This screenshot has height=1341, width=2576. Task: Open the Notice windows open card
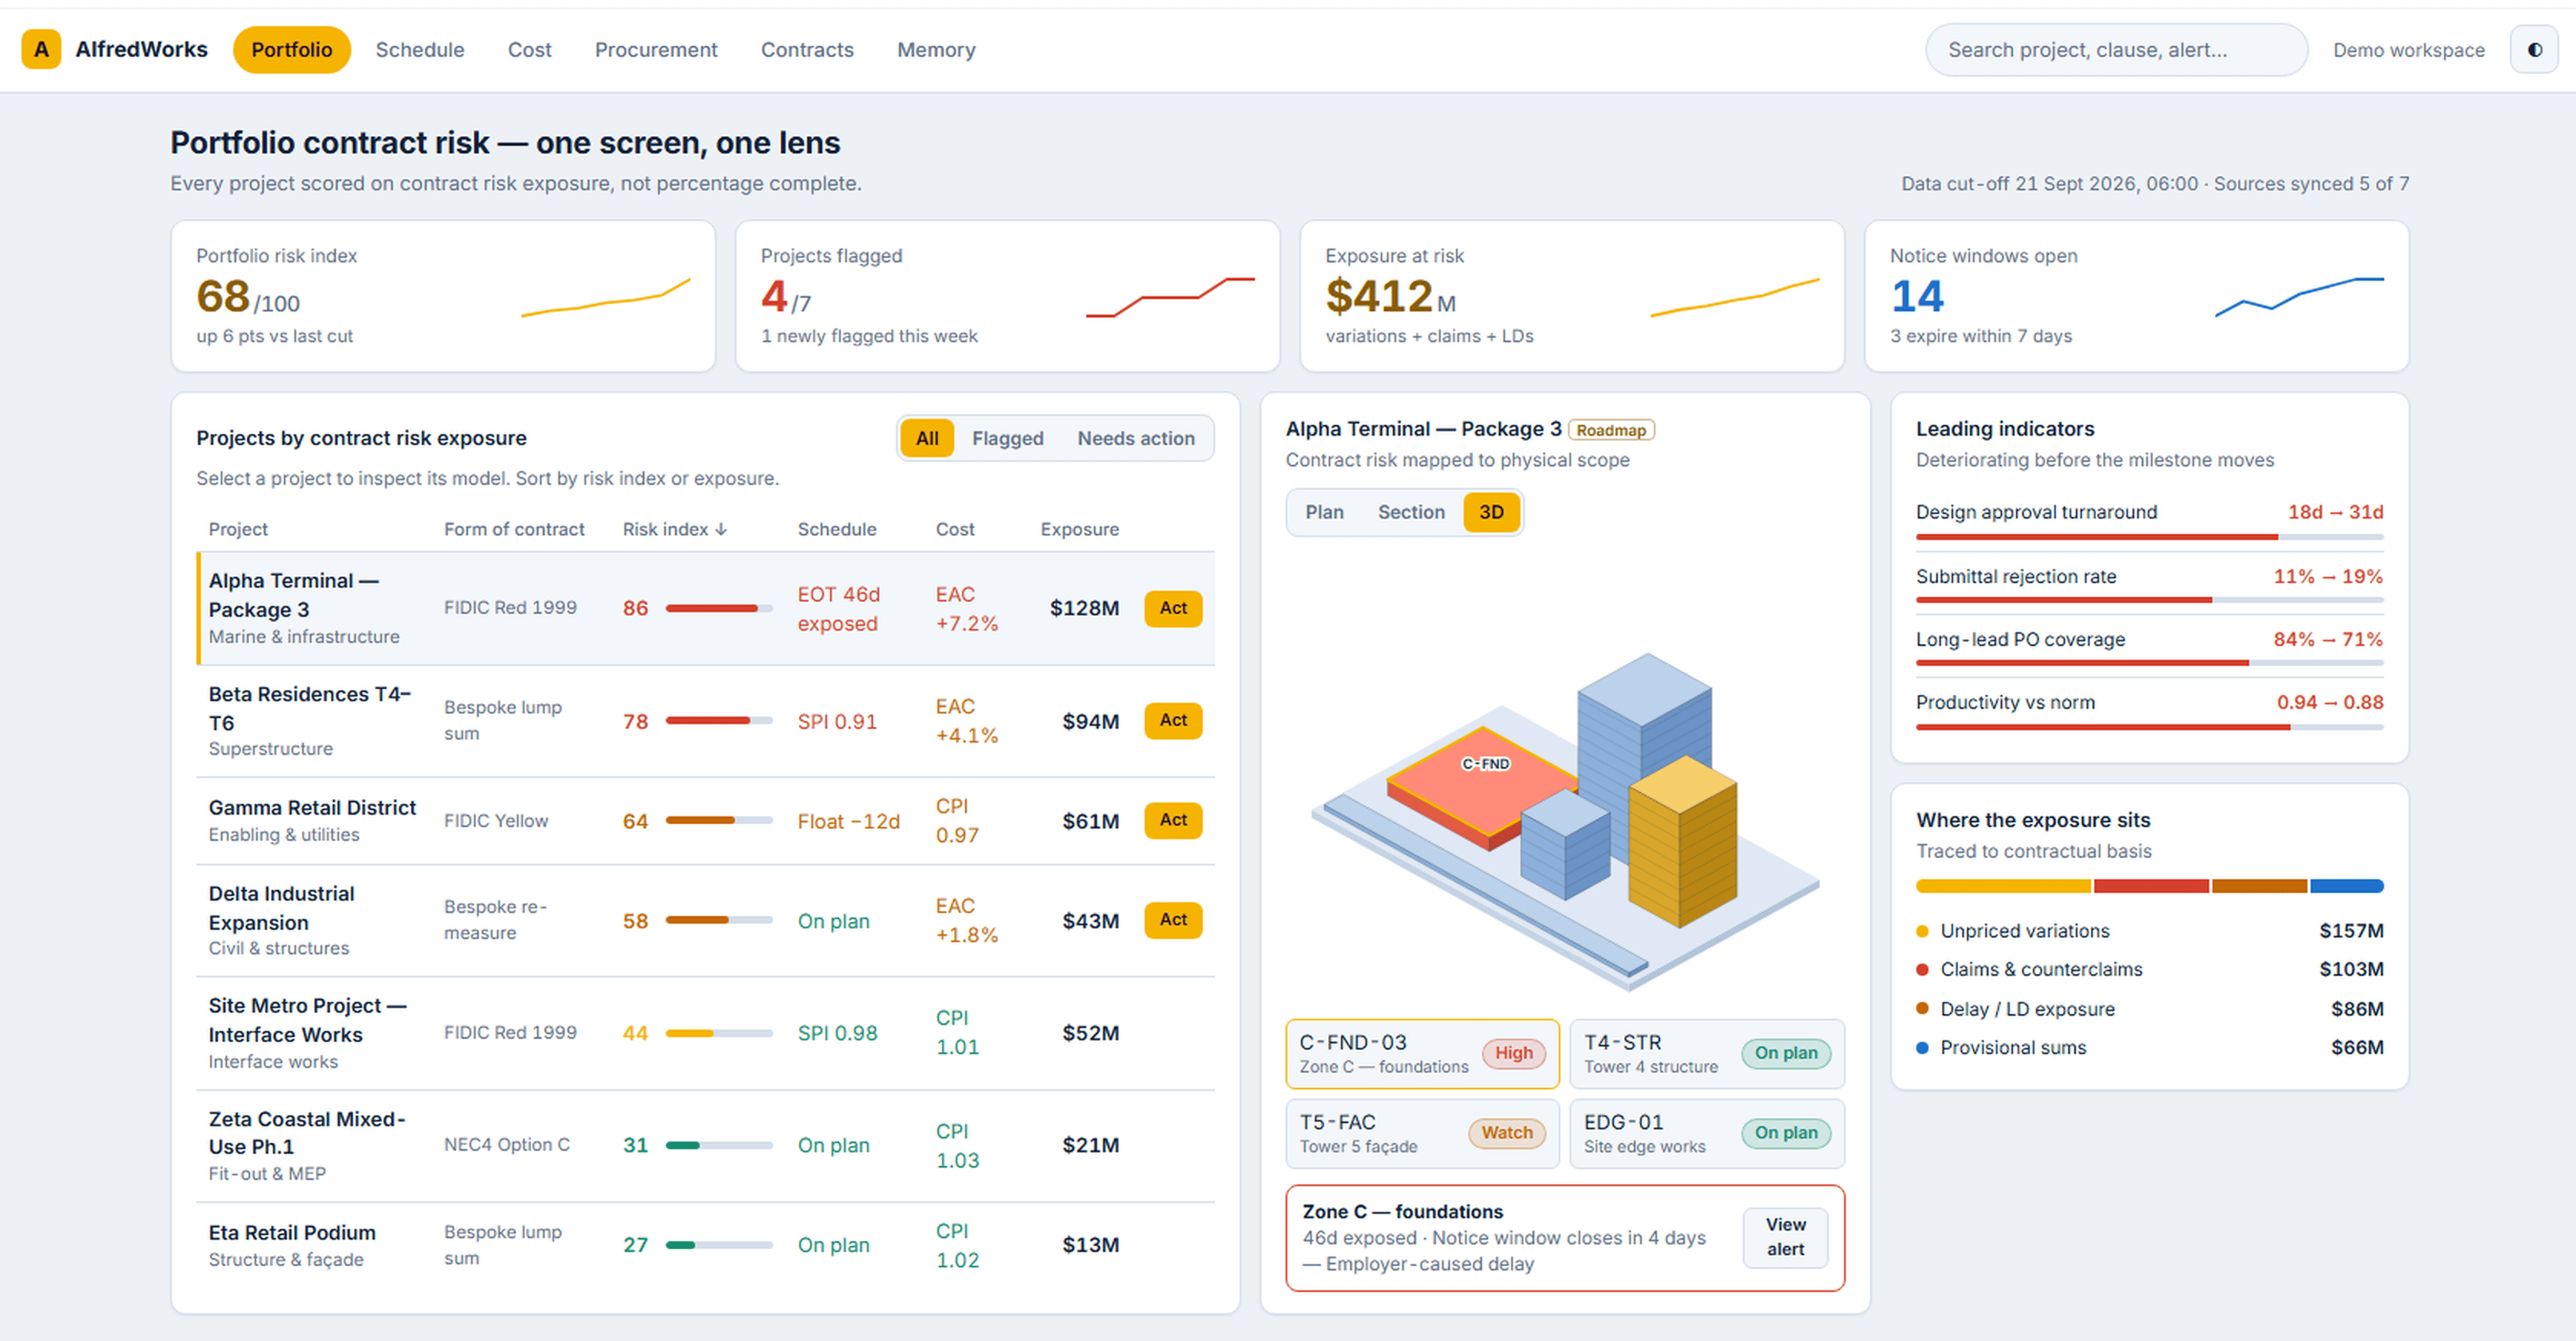2136,296
